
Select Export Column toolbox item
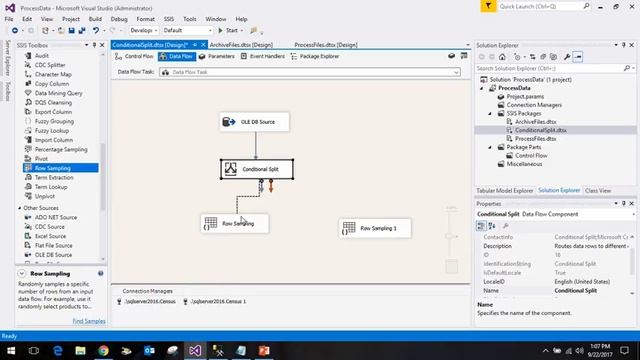point(53,112)
